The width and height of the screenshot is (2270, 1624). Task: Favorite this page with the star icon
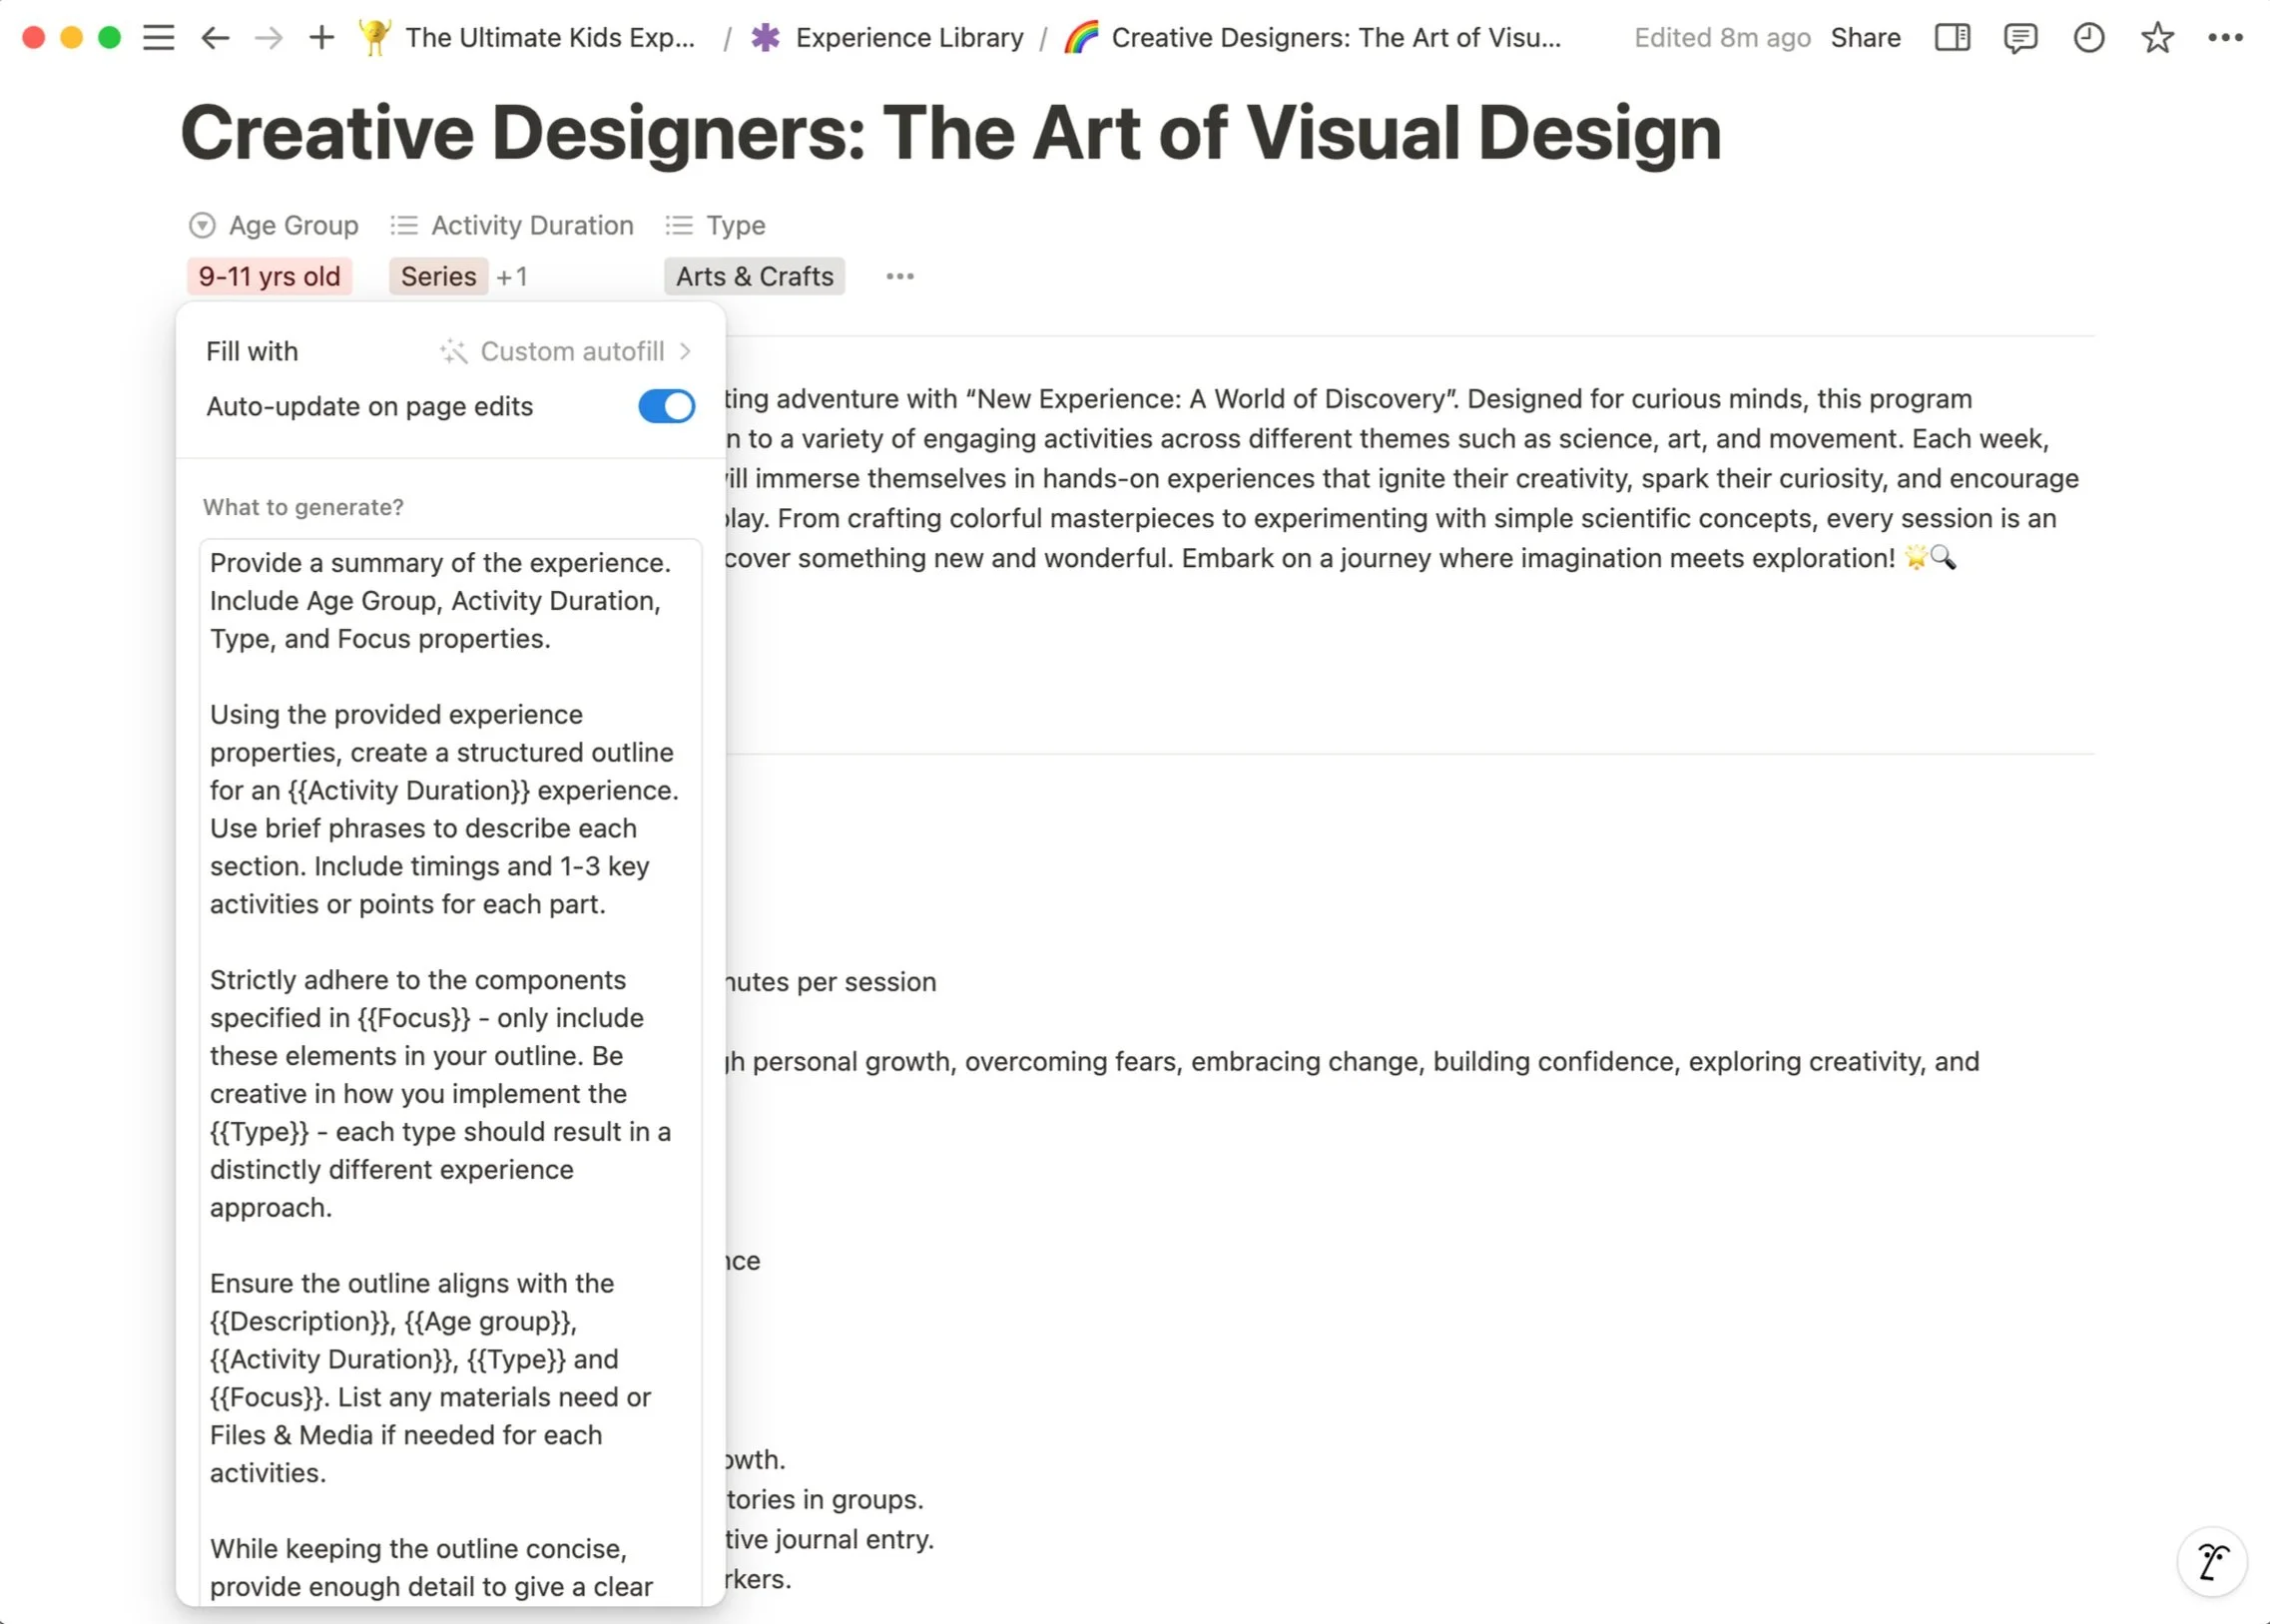2157,38
